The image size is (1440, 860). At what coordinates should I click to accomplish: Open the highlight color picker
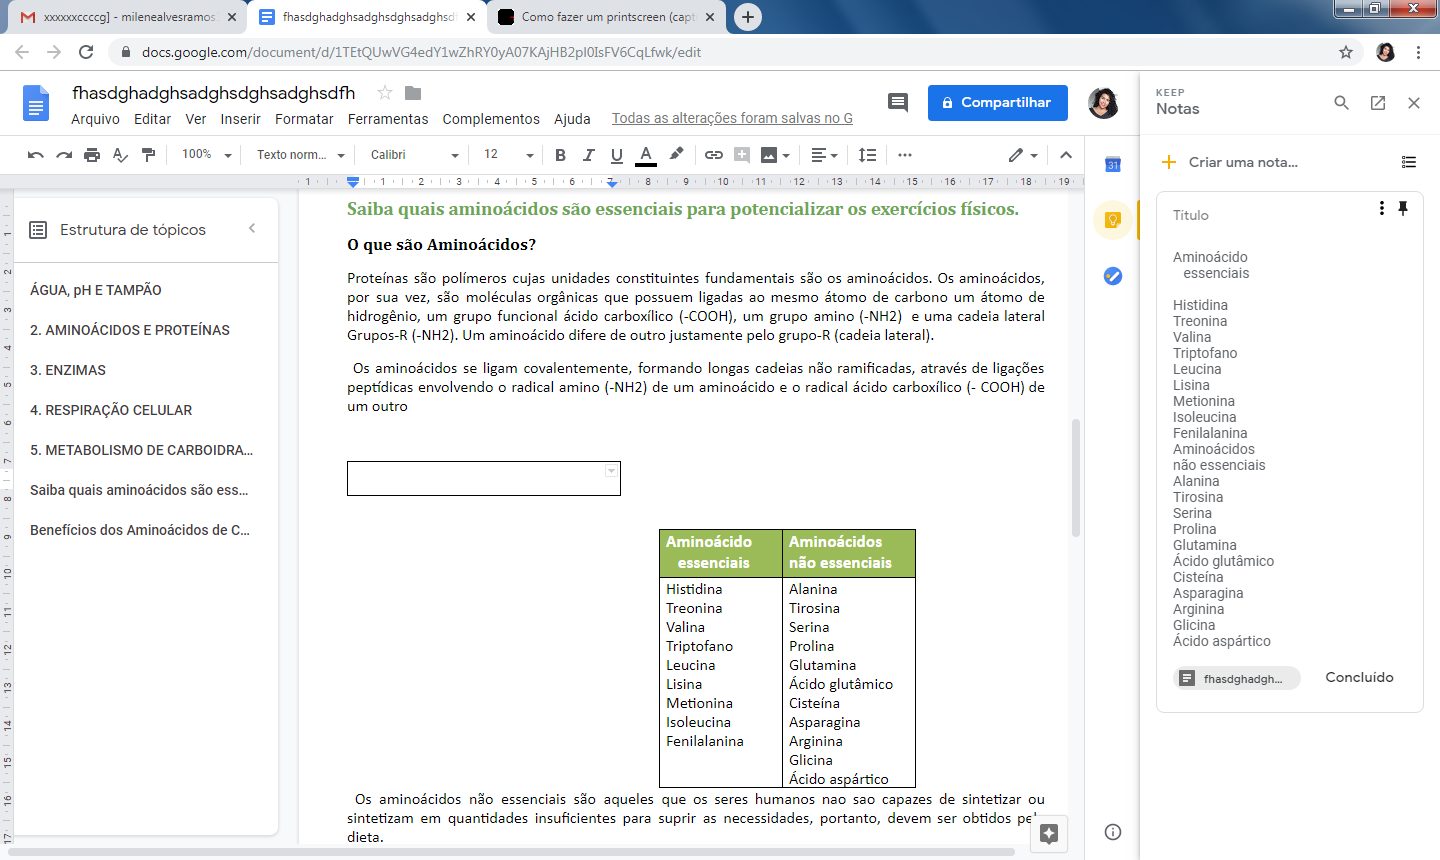click(676, 155)
